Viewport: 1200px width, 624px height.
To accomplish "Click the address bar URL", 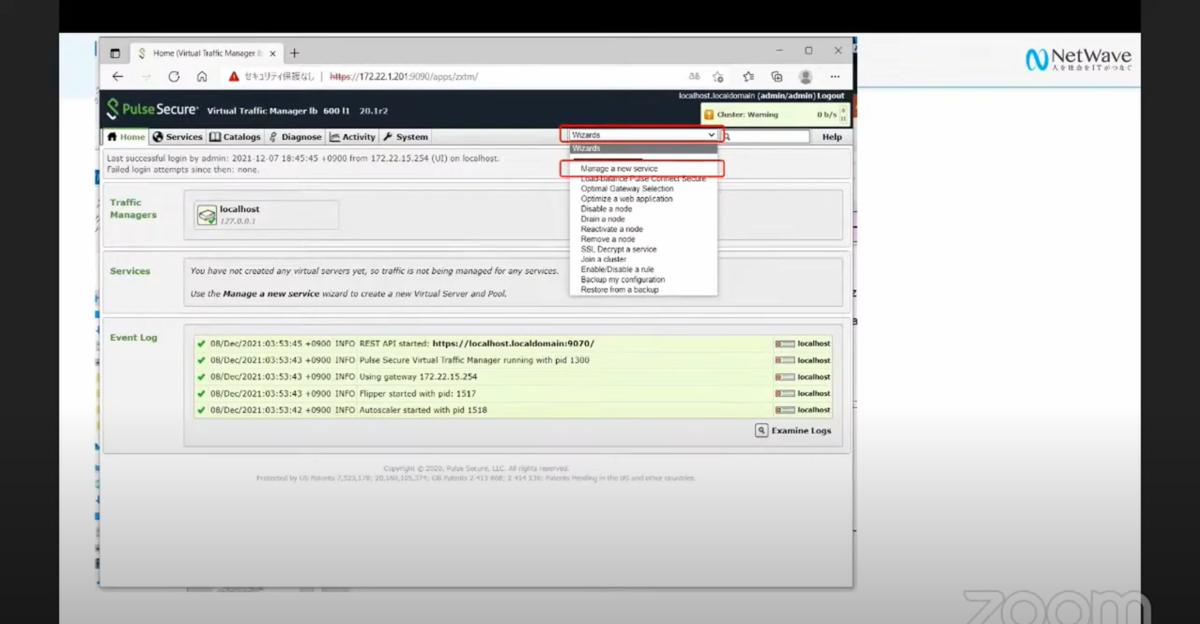I will (x=404, y=76).
